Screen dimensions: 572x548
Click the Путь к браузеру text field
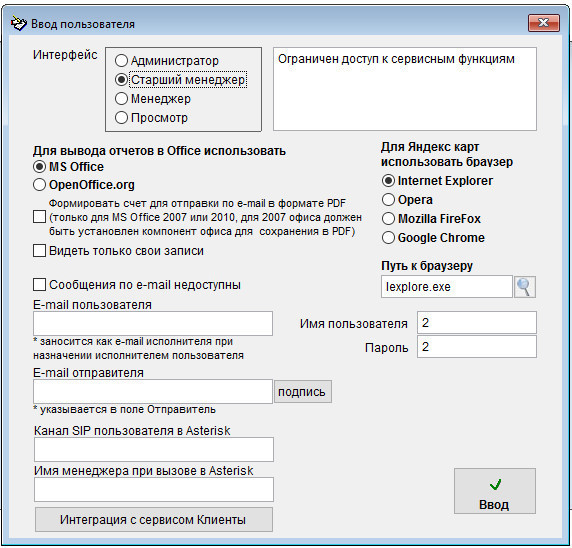pyautogui.click(x=447, y=287)
